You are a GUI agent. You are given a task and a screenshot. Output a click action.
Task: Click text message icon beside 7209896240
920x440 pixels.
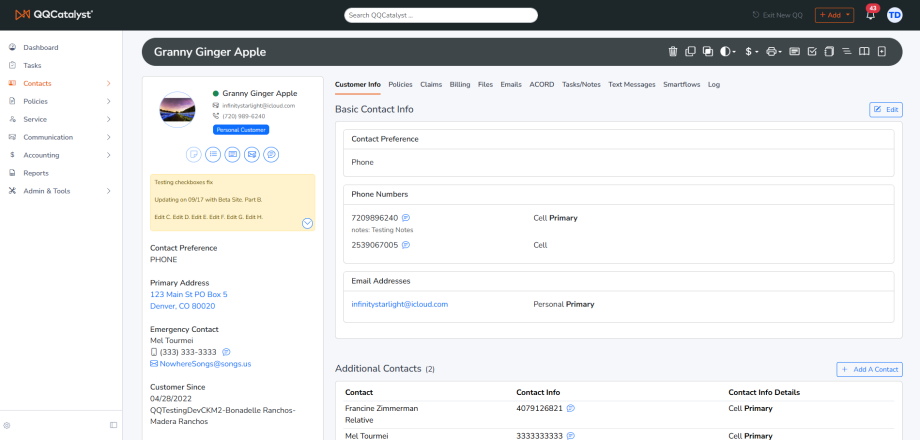pos(406,218)
